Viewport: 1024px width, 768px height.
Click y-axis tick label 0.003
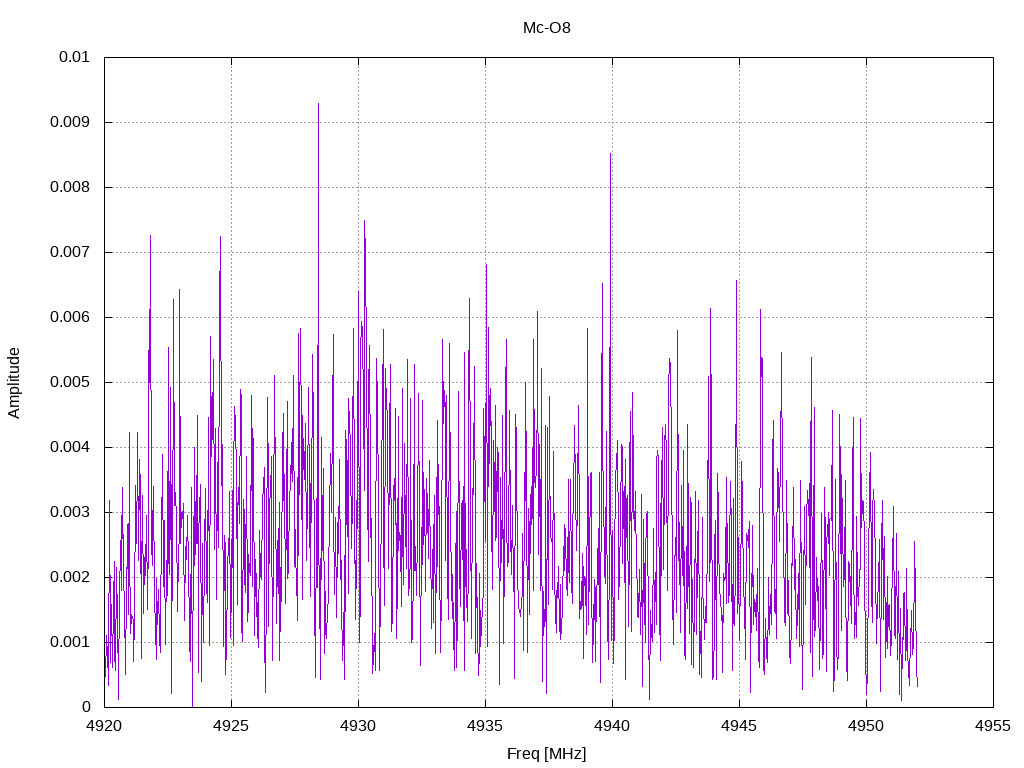coord(71,512)
